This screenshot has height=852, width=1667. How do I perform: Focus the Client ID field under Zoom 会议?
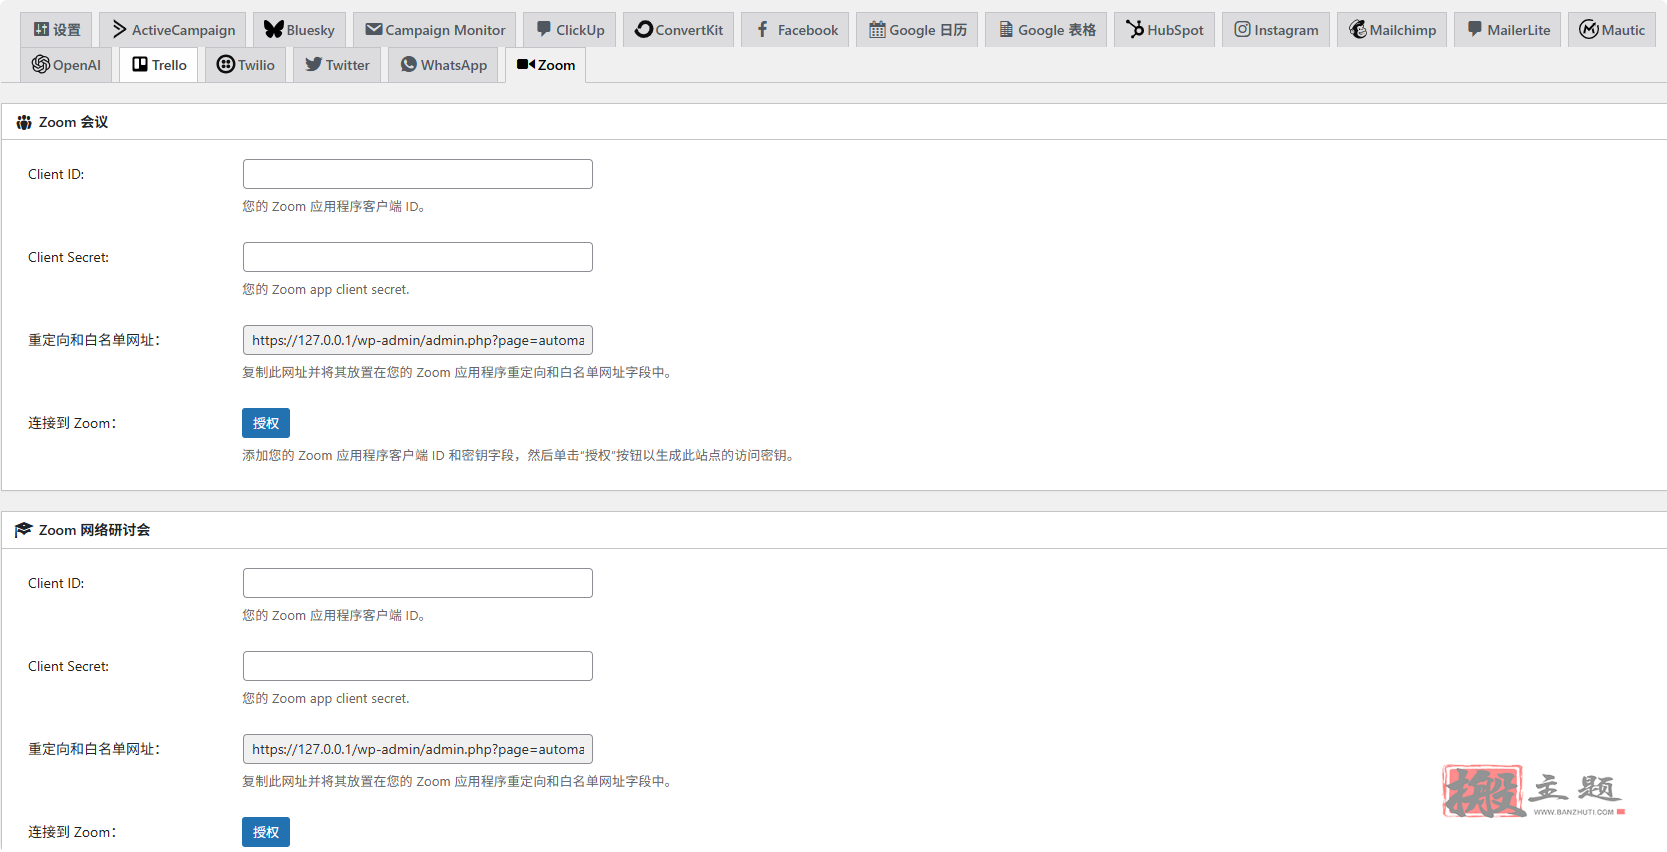point(418,174)
